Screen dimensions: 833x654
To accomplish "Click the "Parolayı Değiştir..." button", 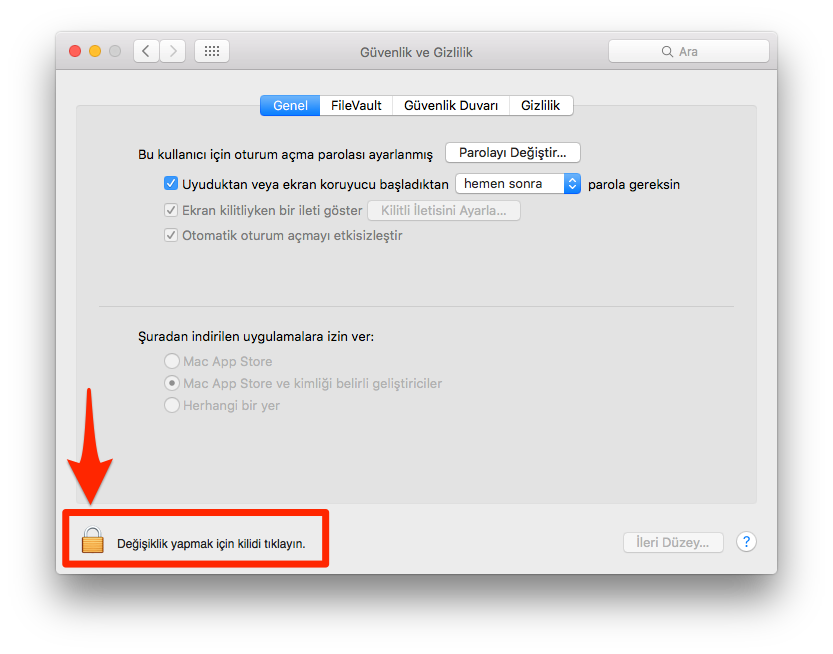I will [x=513, y=153].
